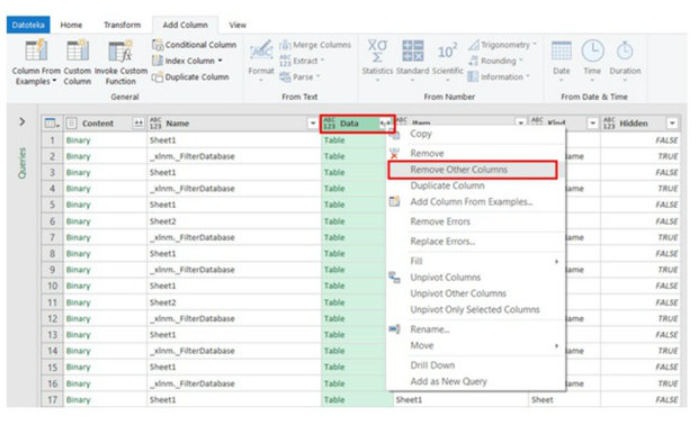Select row number 10
Viewport: 700px width, 443px height.
(52, 286)
